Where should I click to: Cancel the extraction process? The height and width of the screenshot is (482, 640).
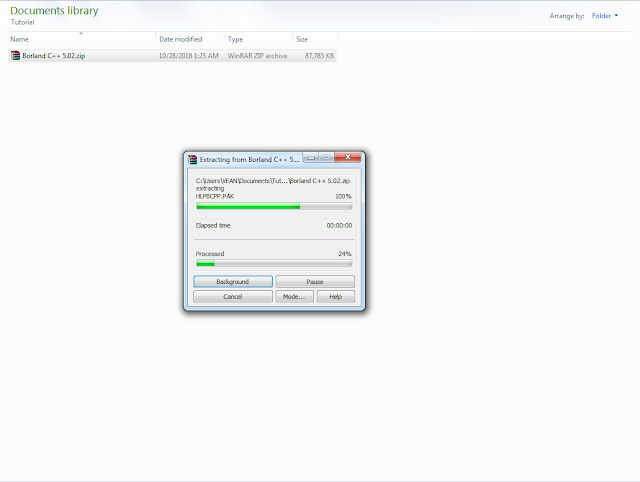[x=233, y=297]
